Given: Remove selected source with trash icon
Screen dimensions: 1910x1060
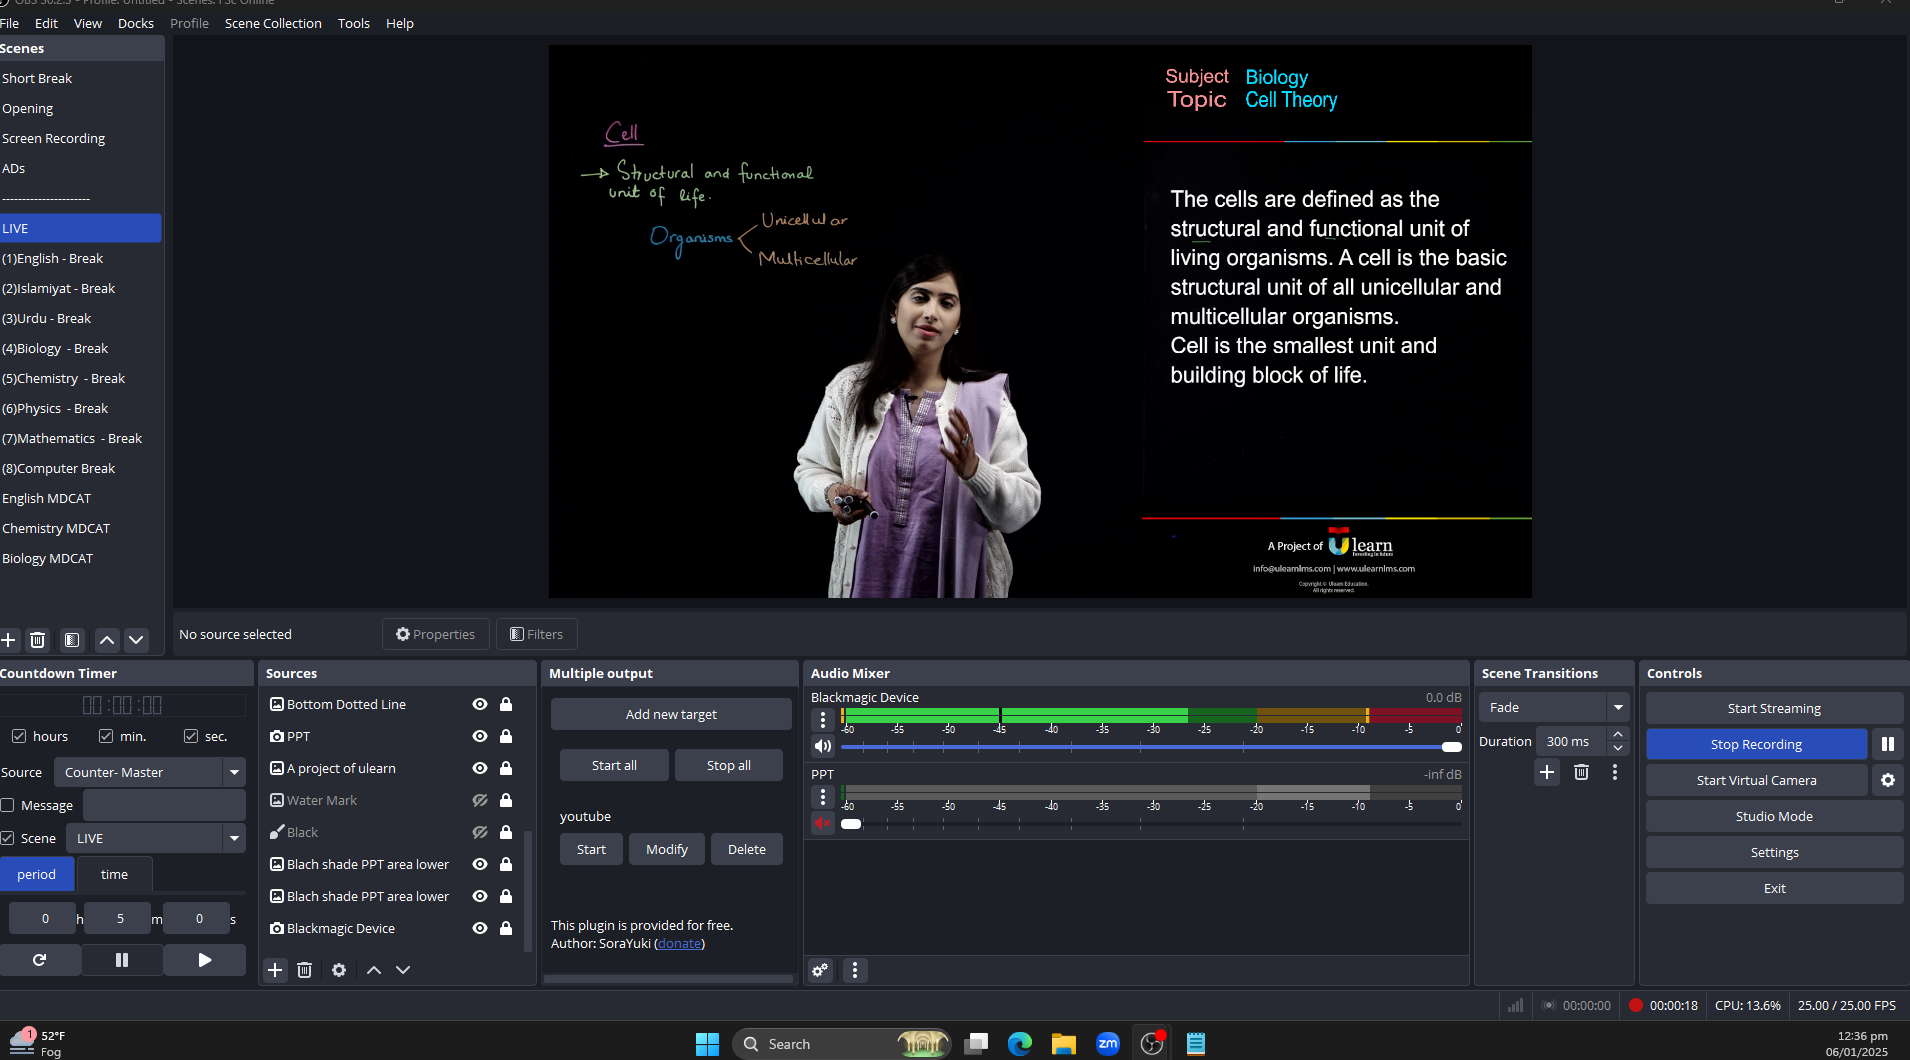Looking at the screenshot, I should tap(305, 970).
